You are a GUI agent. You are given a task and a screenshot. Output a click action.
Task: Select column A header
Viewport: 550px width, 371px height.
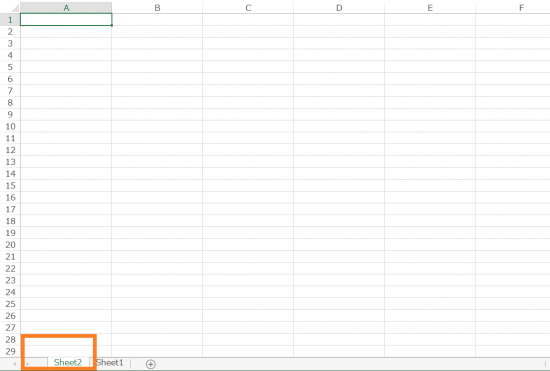tap(66, 8)
